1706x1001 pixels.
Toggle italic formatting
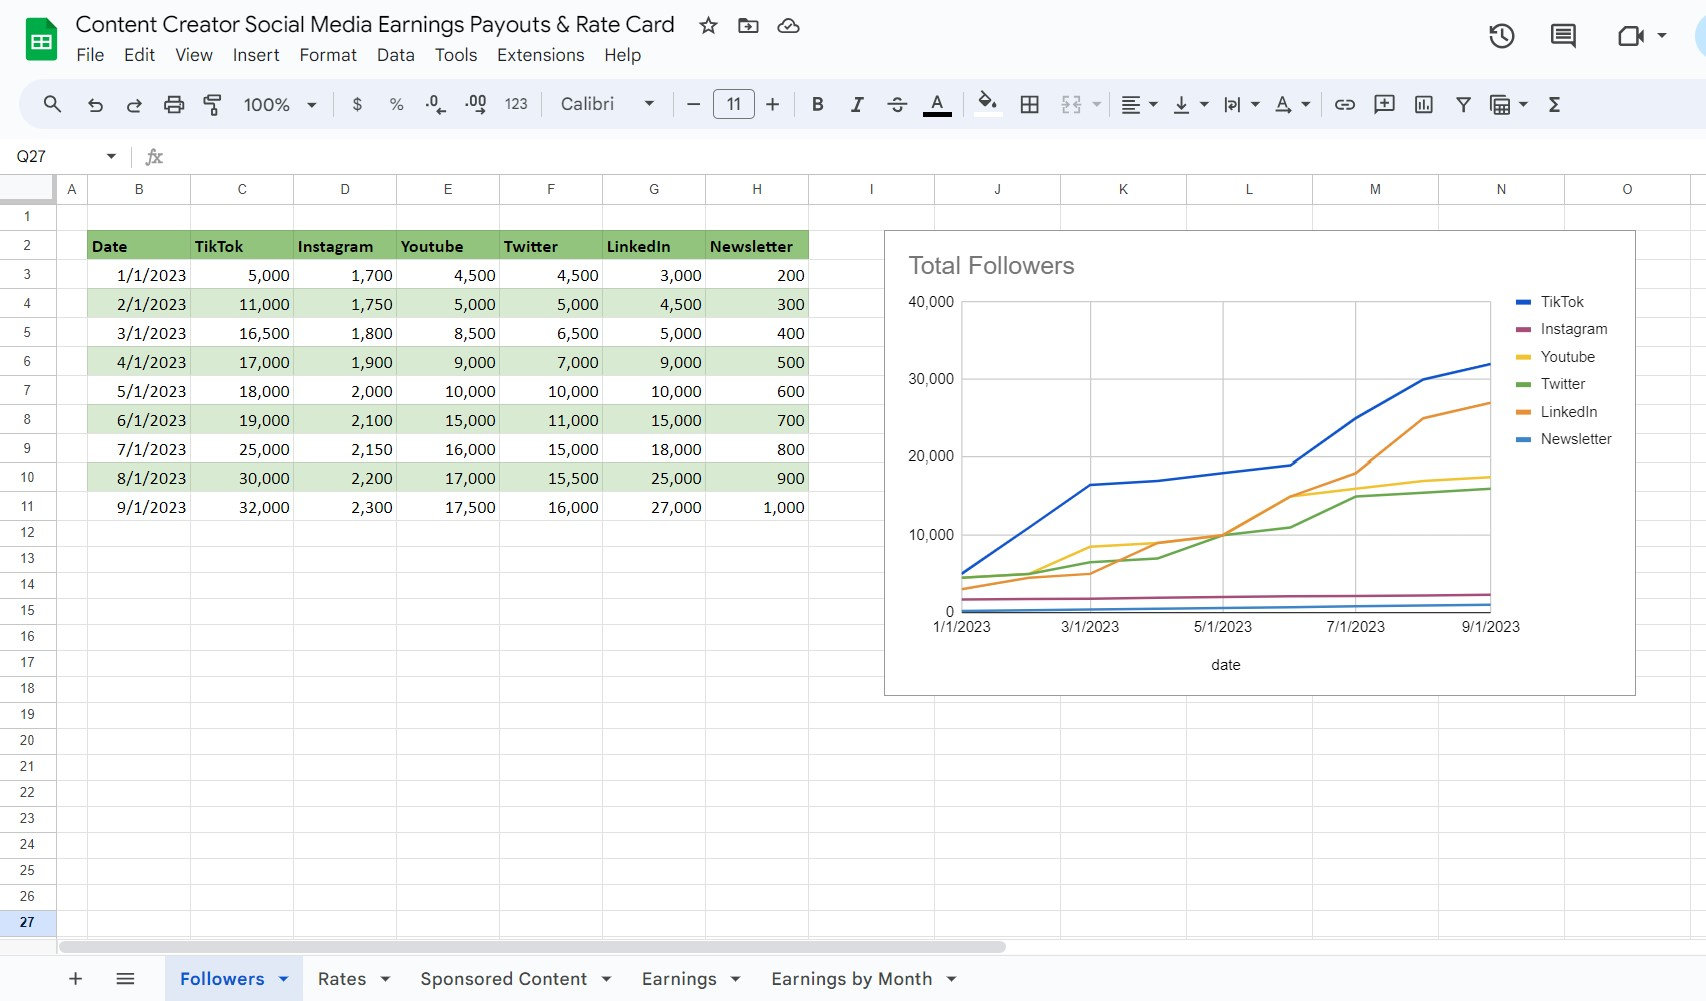pyautogui.click(x=857, y=104)
